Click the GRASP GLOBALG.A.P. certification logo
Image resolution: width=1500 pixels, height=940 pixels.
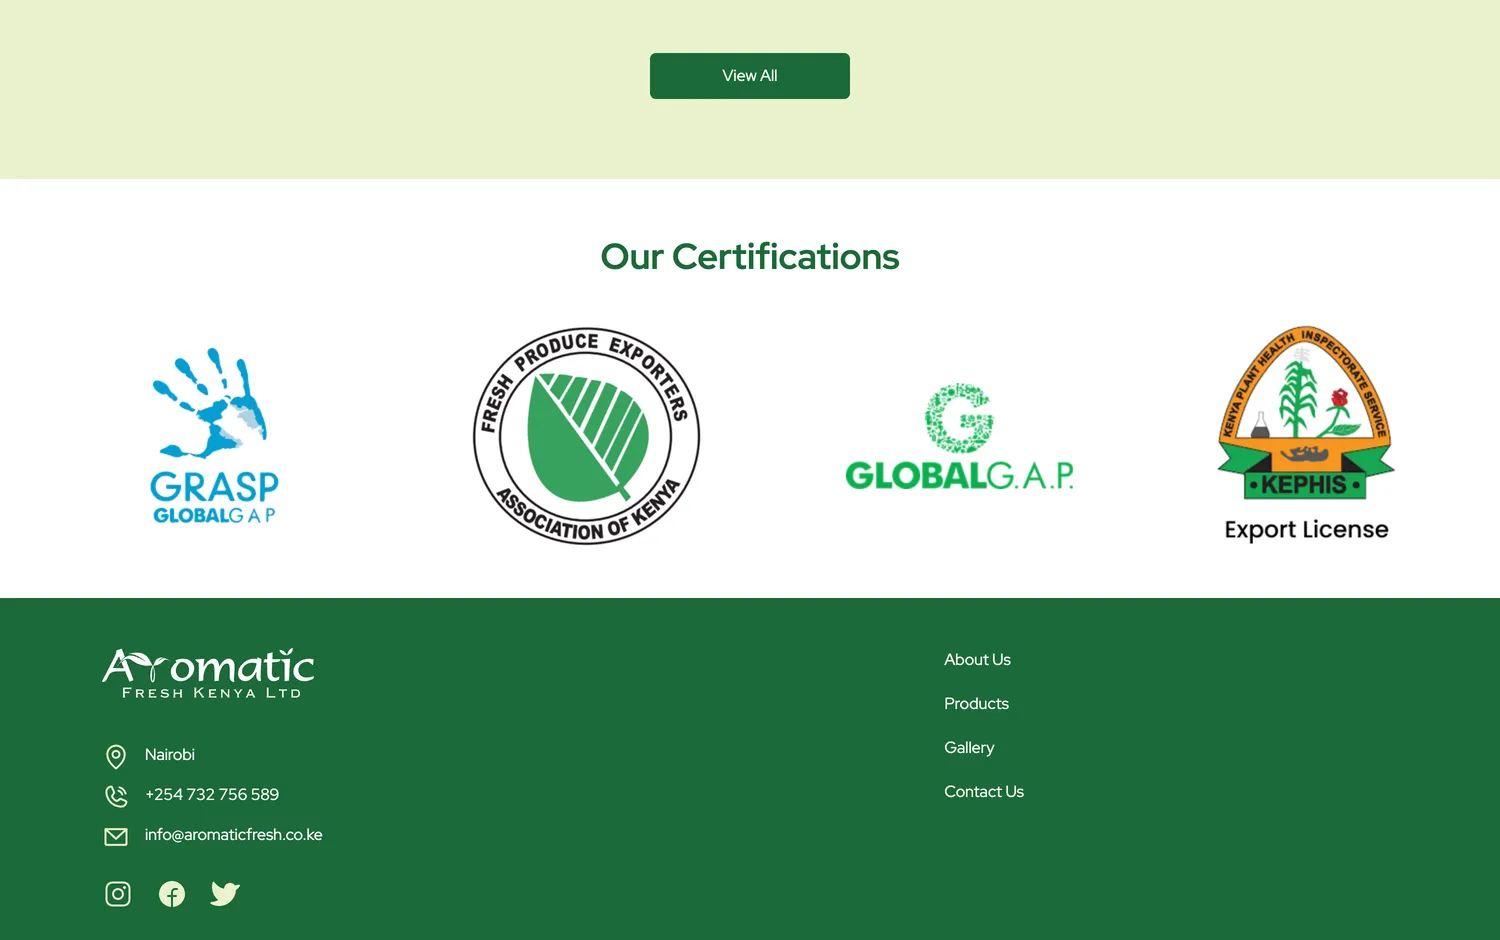point(214,436)
